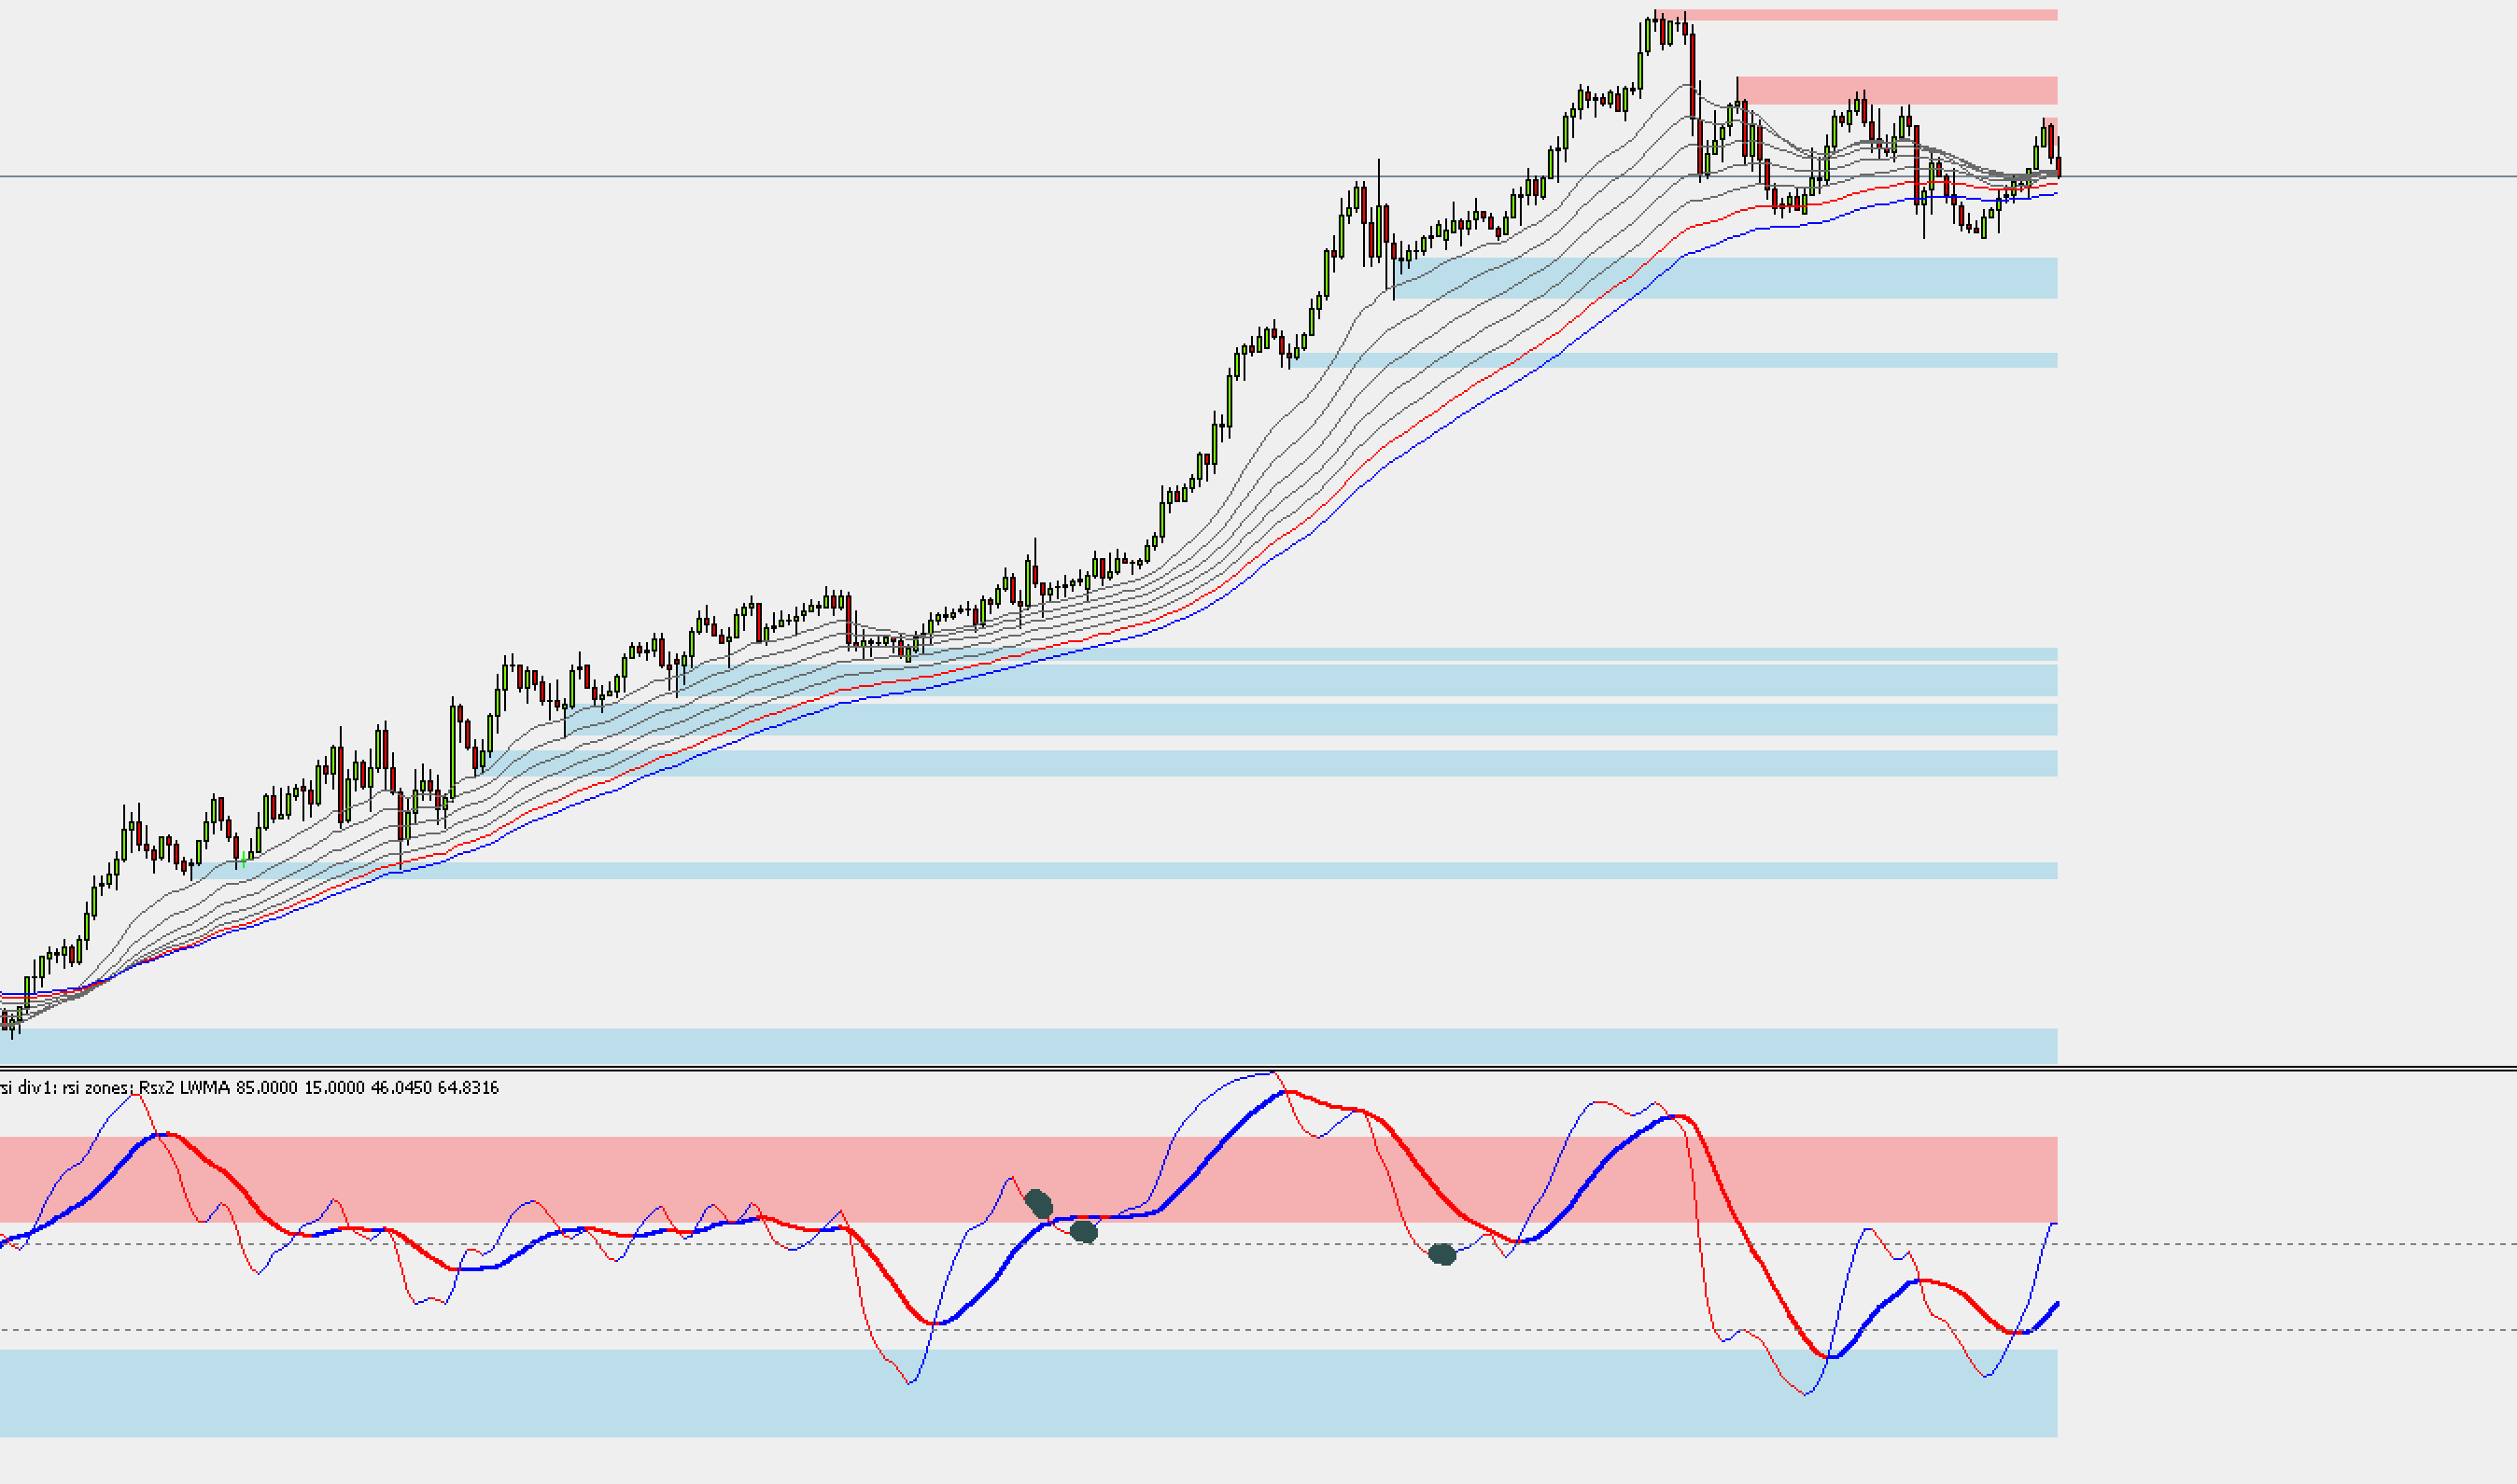Click the small green cross marker on the early candles
The width and height of the screenshot is (2517, 1484).
point(243,859)
